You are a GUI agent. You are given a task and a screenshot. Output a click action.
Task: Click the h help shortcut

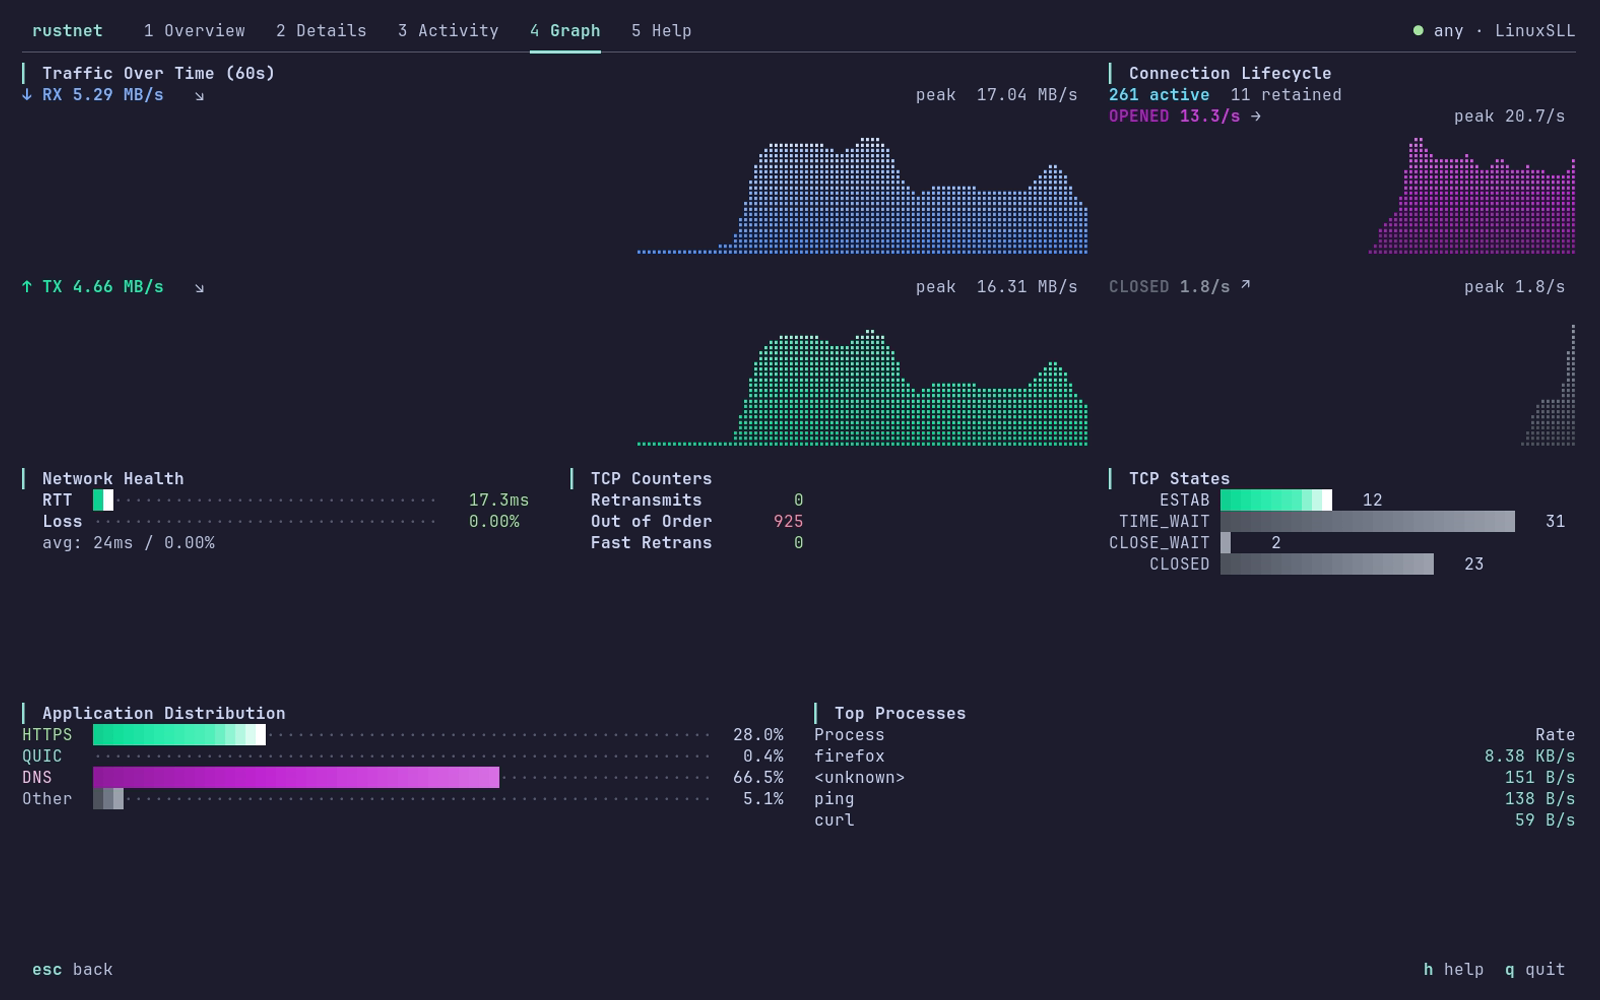(1453, 970)
